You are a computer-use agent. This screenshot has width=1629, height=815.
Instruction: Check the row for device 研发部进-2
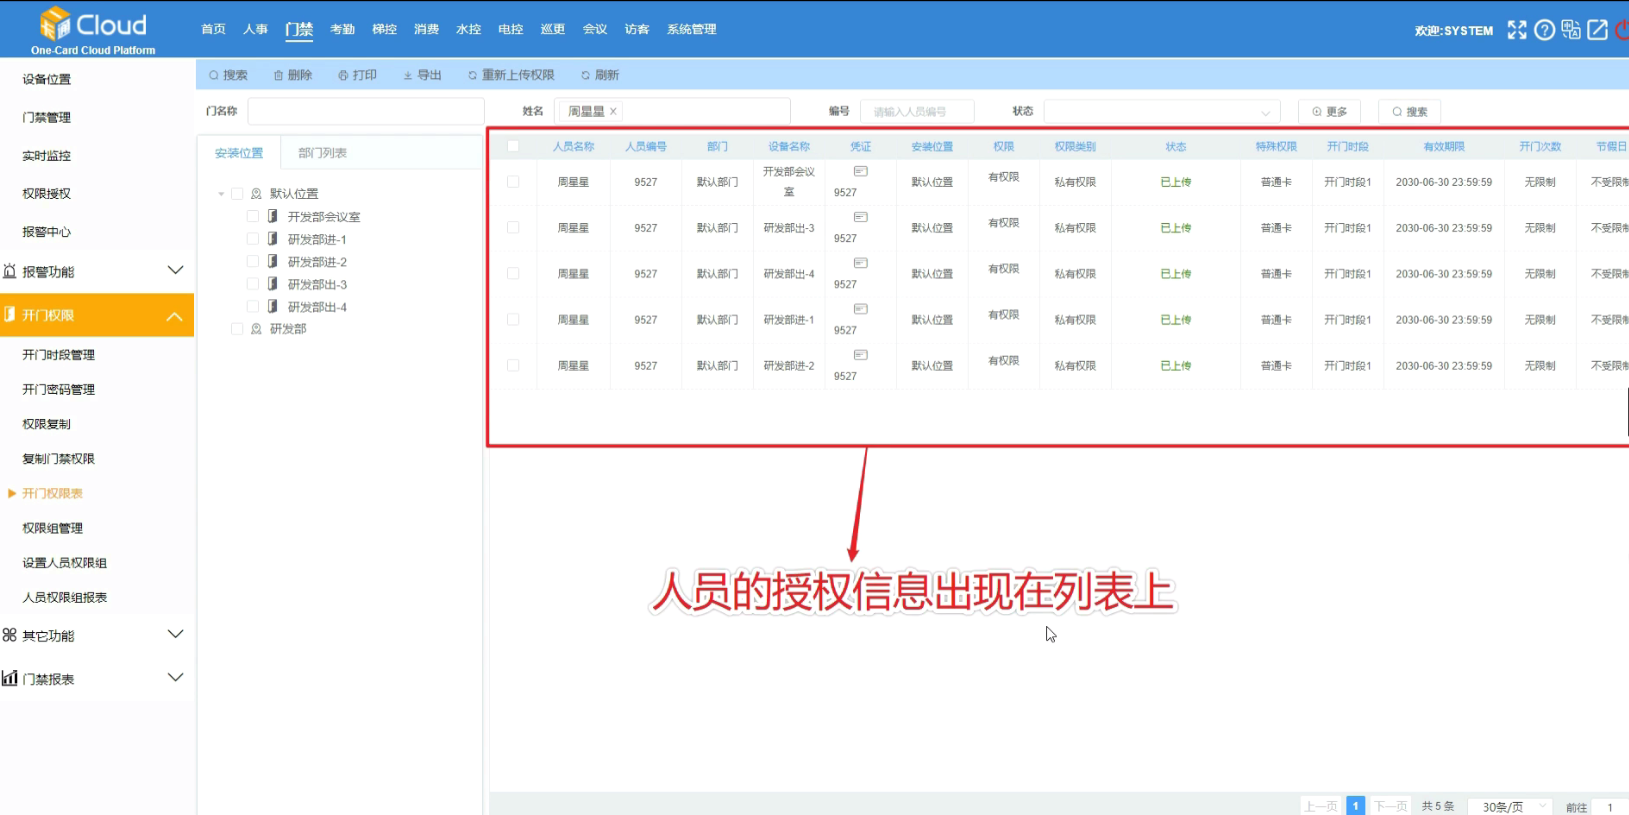(513, 366)
